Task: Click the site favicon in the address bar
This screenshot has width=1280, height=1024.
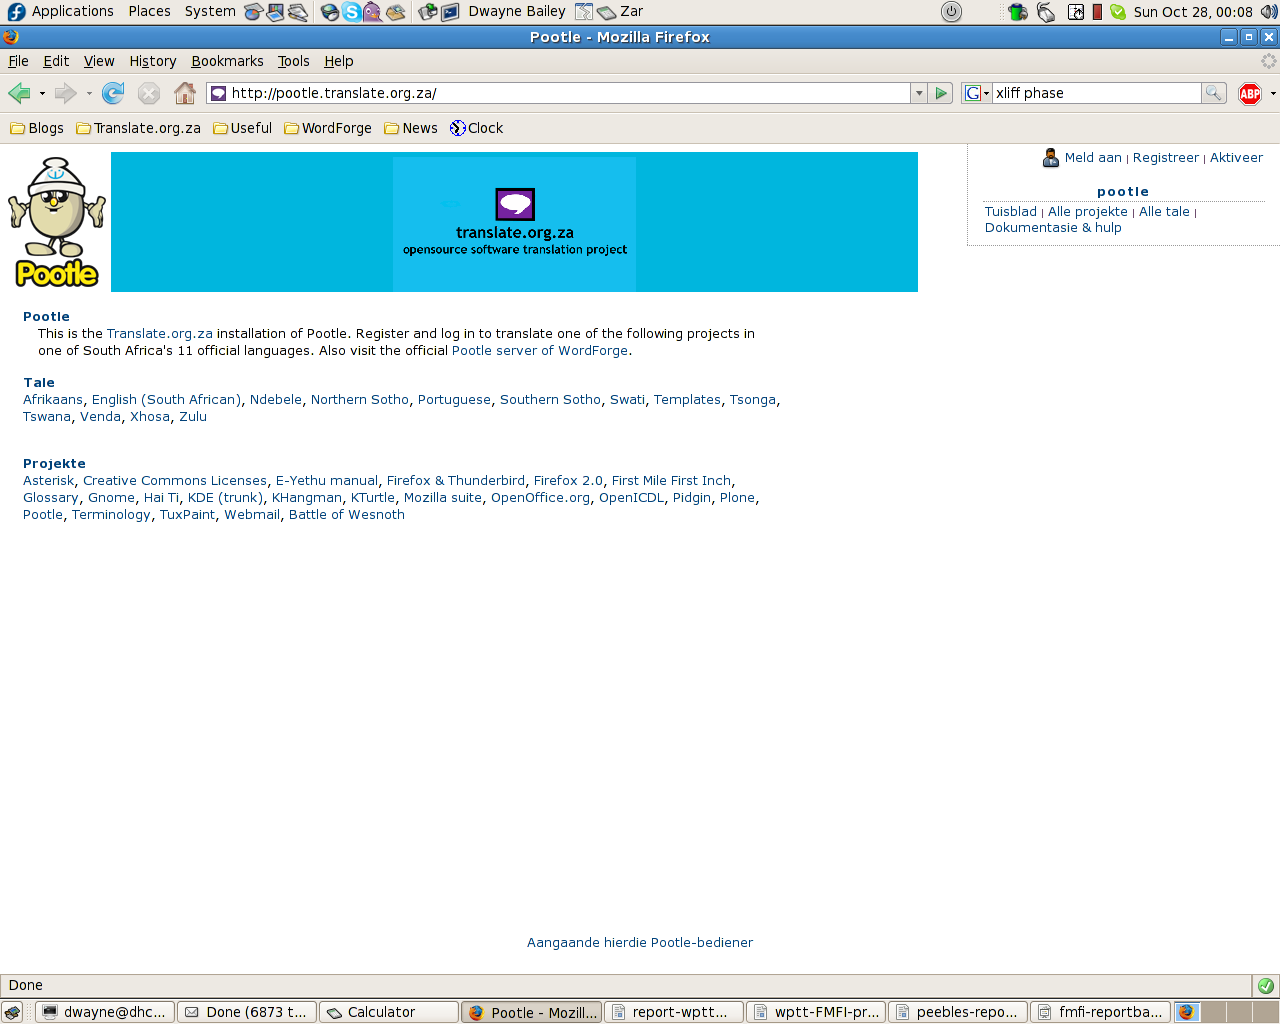Action: pyautogui.click(x=219, y=93)
